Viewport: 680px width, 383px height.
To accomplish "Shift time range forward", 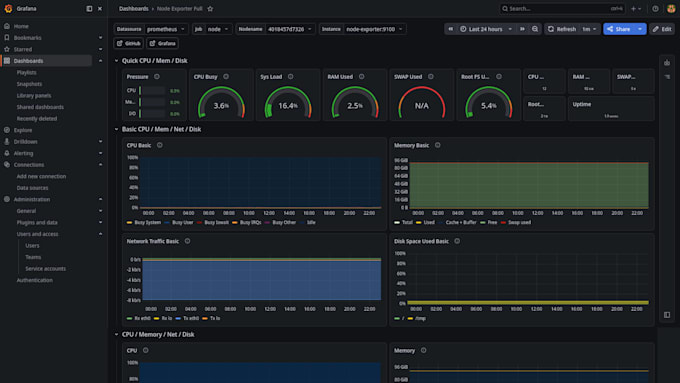I will [x=522, y=29].
